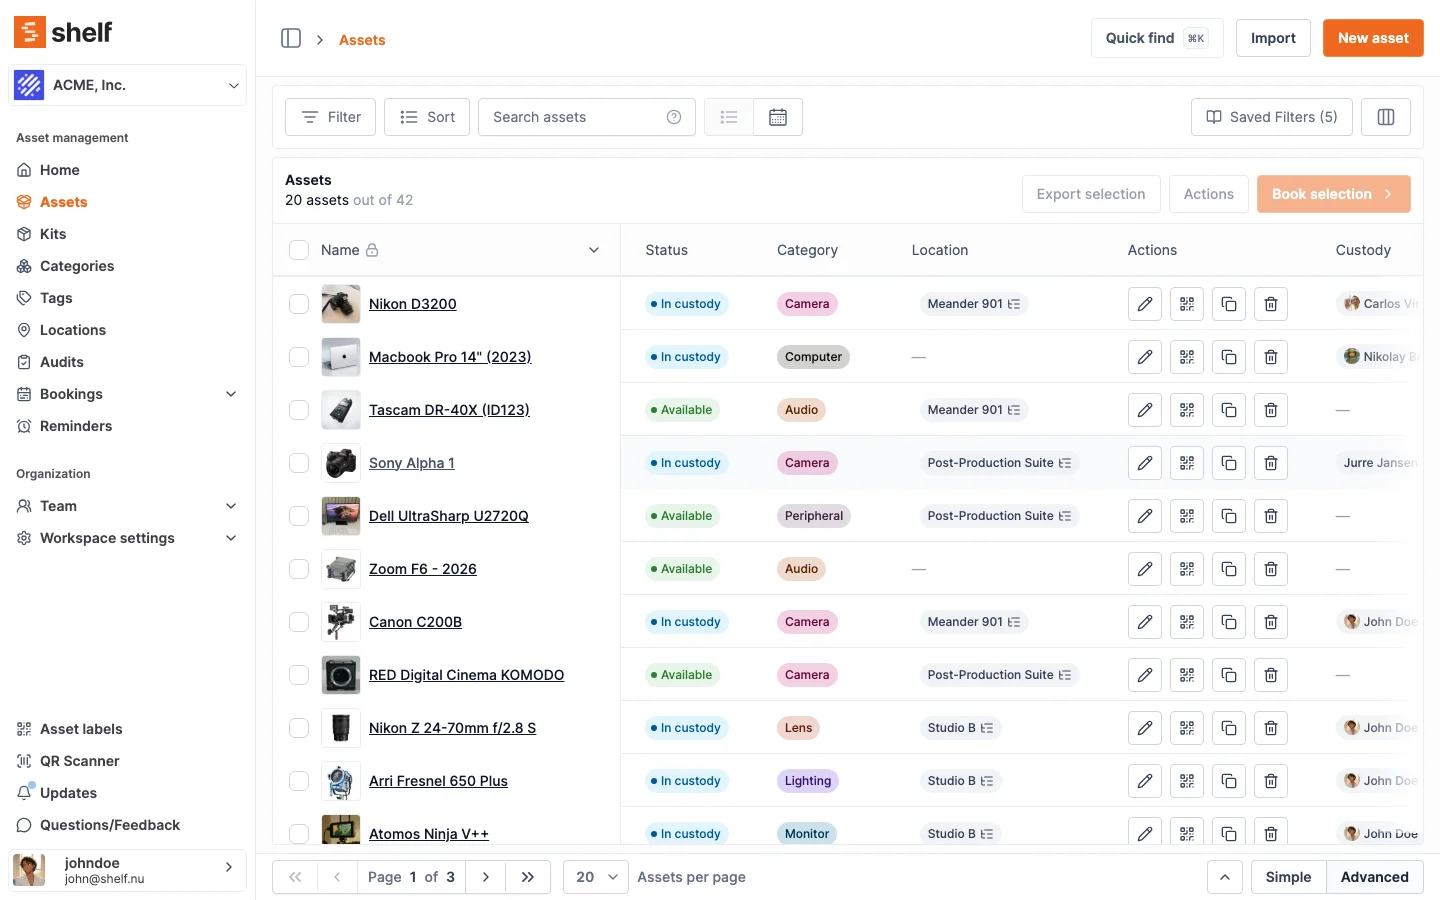1440x900 pixels.
Task: Select the Macbook Pro 14" row checkbox
Action: [x=298, y=357]
